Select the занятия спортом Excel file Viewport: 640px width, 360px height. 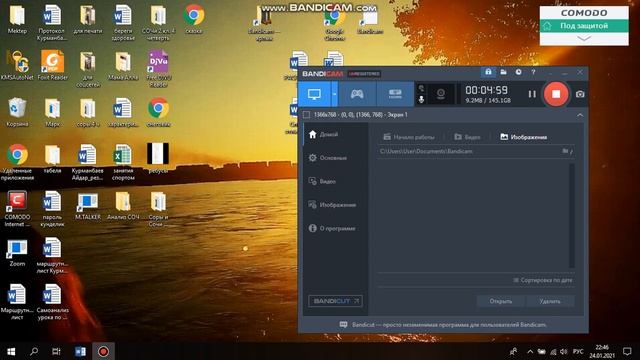123,162
